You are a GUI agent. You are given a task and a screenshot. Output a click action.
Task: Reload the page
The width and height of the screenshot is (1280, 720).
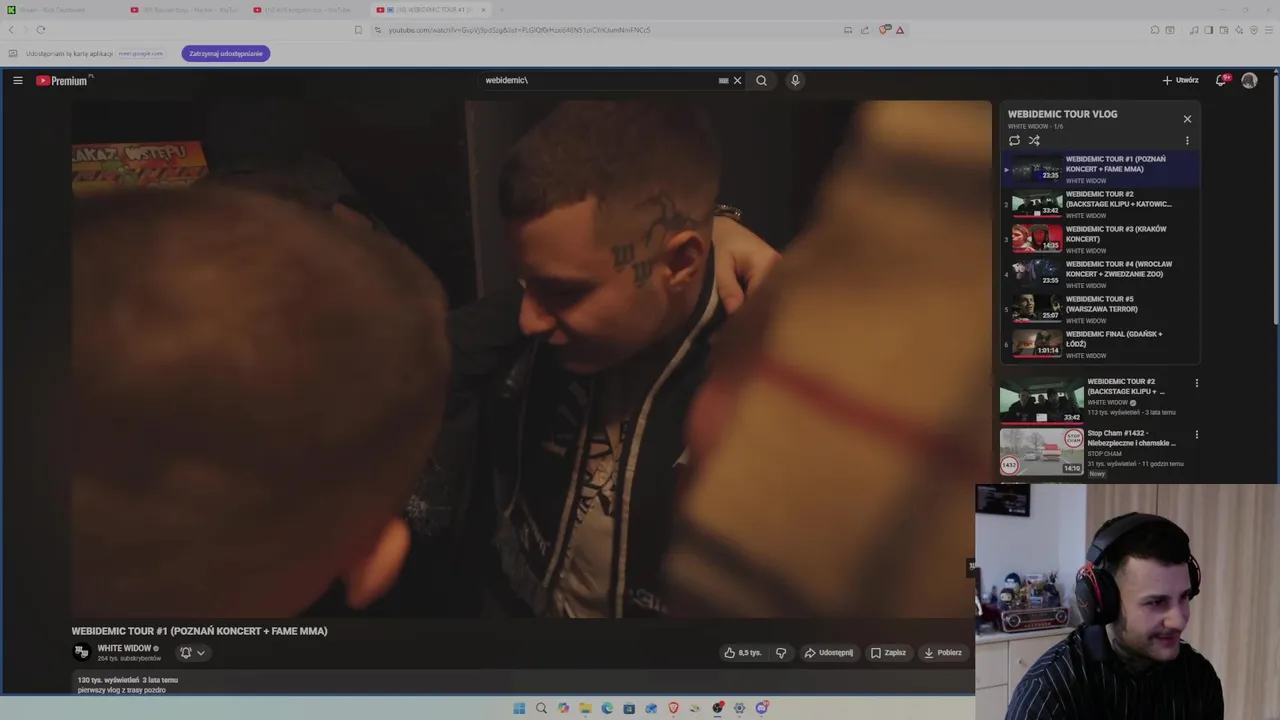41,30
